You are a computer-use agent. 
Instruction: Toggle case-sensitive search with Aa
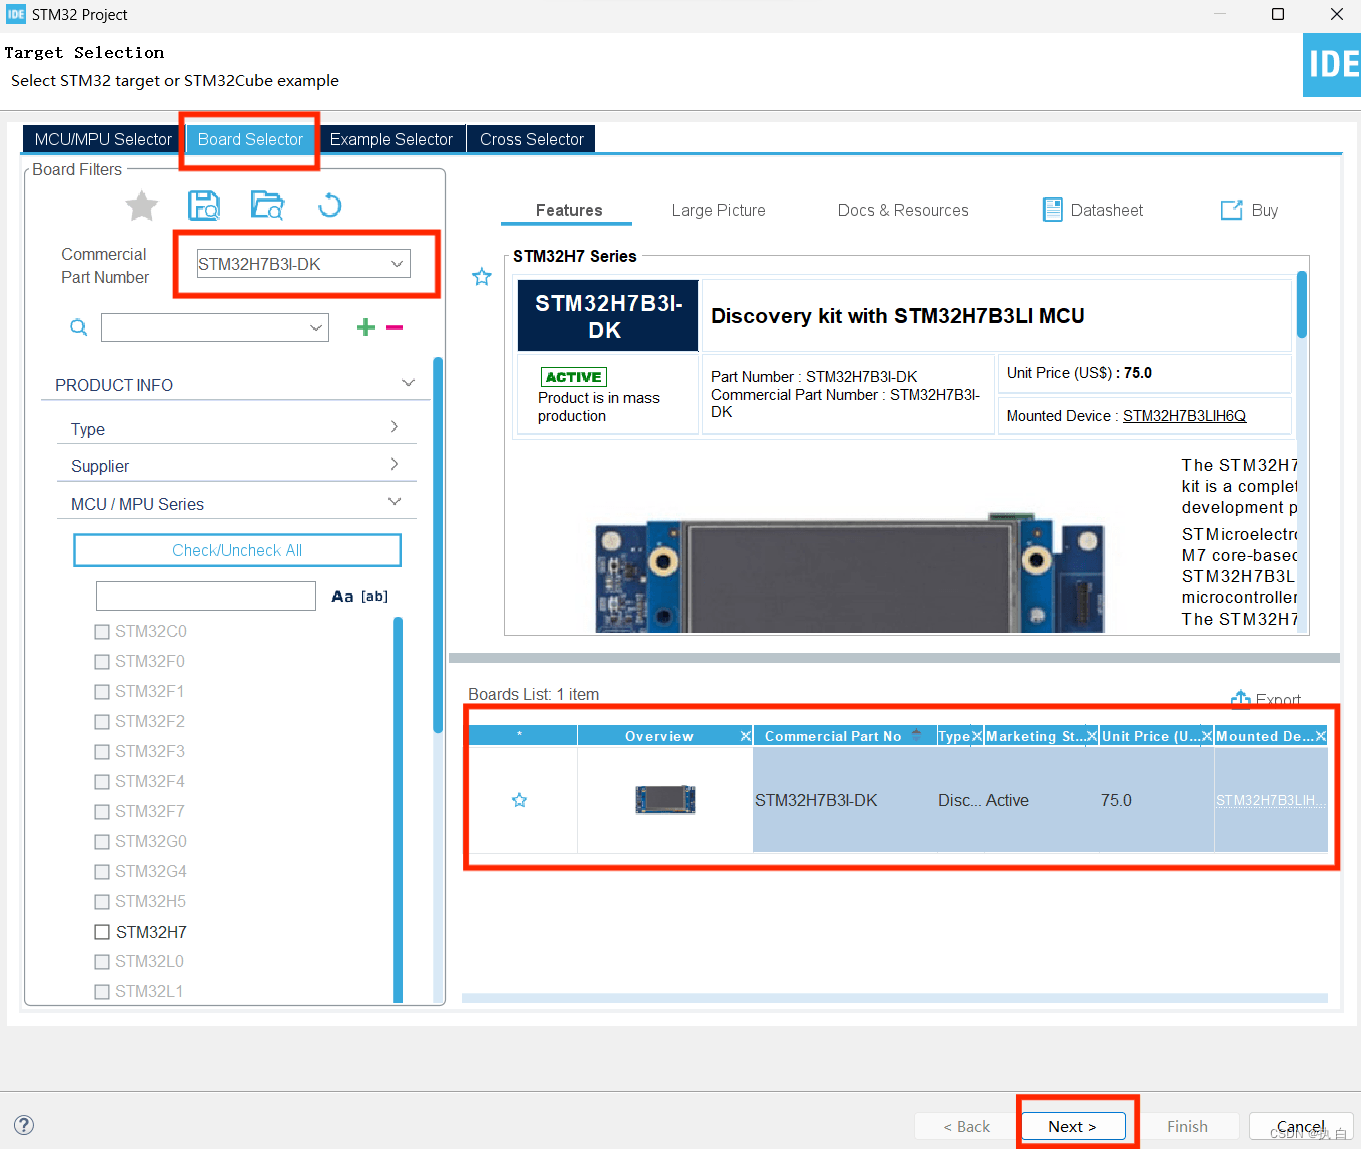[341, 595]
